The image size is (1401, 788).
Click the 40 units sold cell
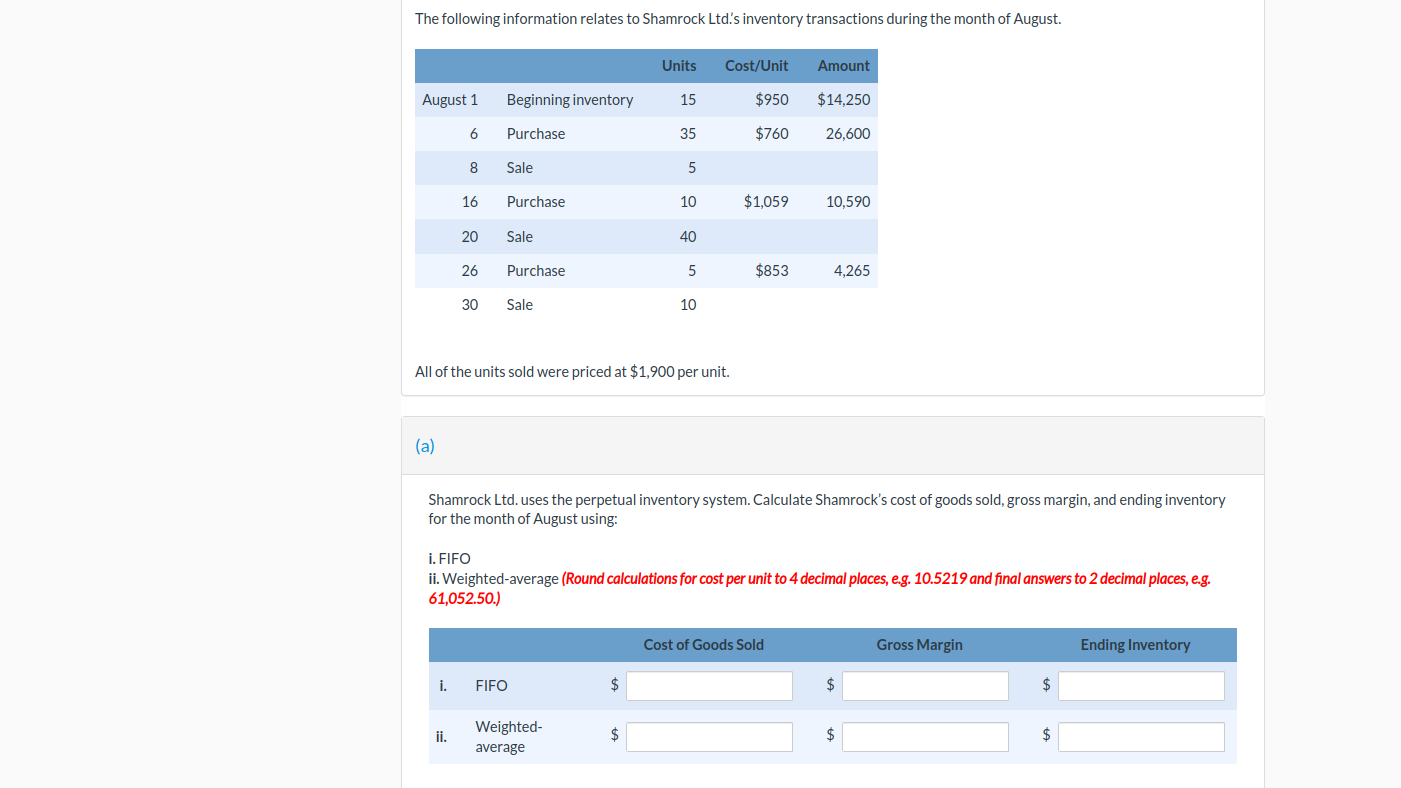tap(688, 237)
